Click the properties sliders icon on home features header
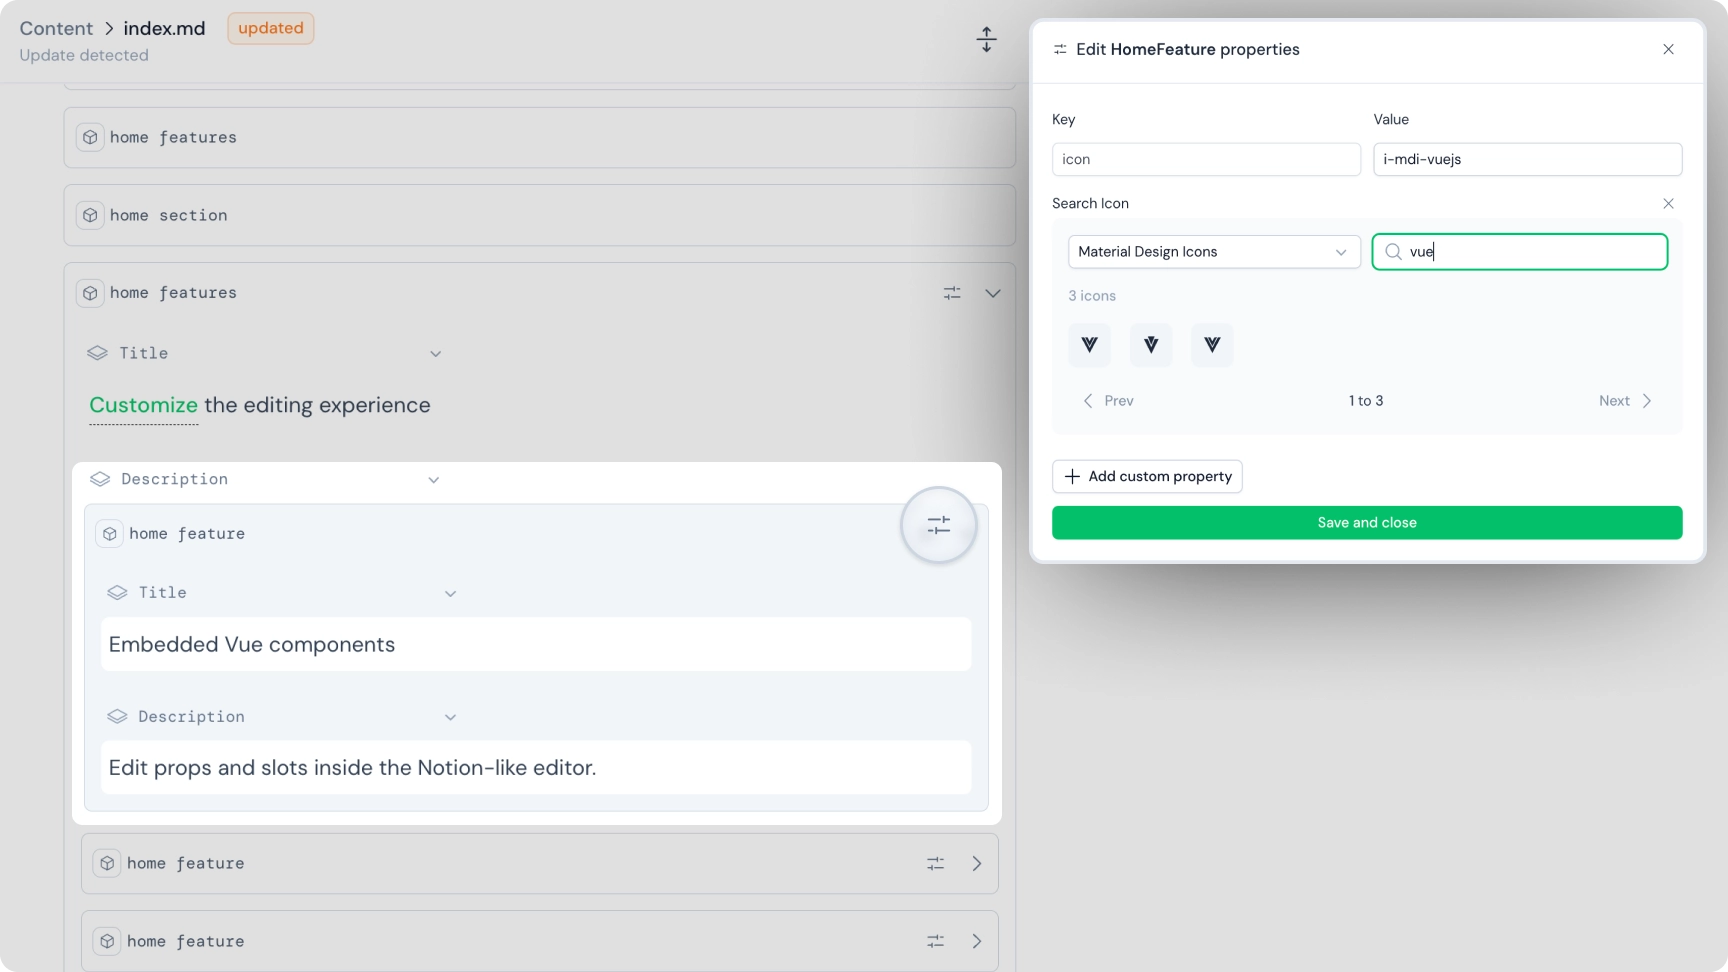This screenshot has height=972, width=1728. click(x=951, y=293)
